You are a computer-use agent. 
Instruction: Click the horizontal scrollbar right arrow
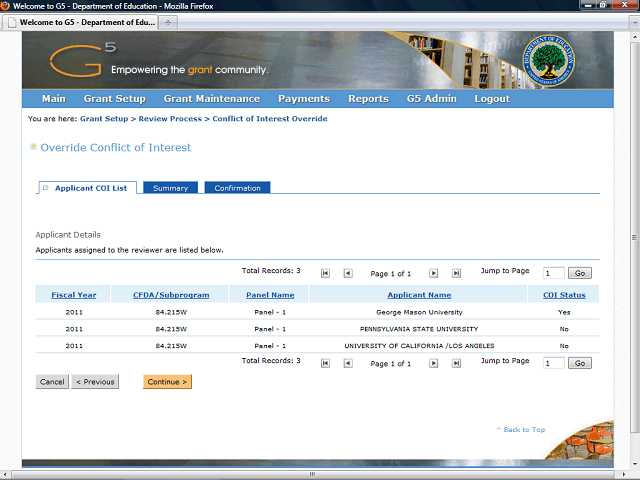click(x=623, y=474)
